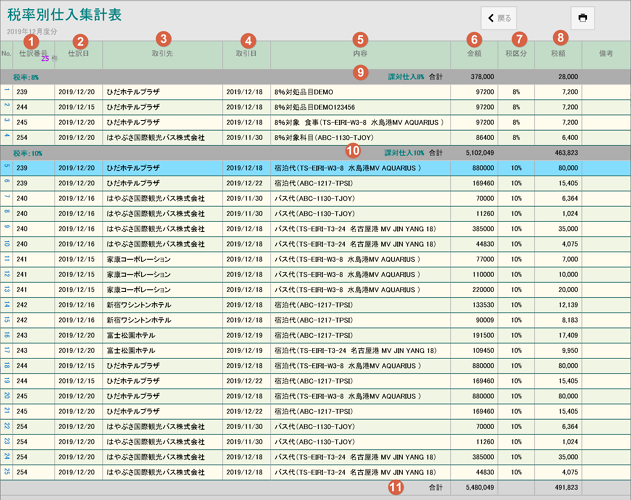The width and height of the screenshot is (631, 500).
Task: Click the 税区分 column header
Action: click(516, 53)
